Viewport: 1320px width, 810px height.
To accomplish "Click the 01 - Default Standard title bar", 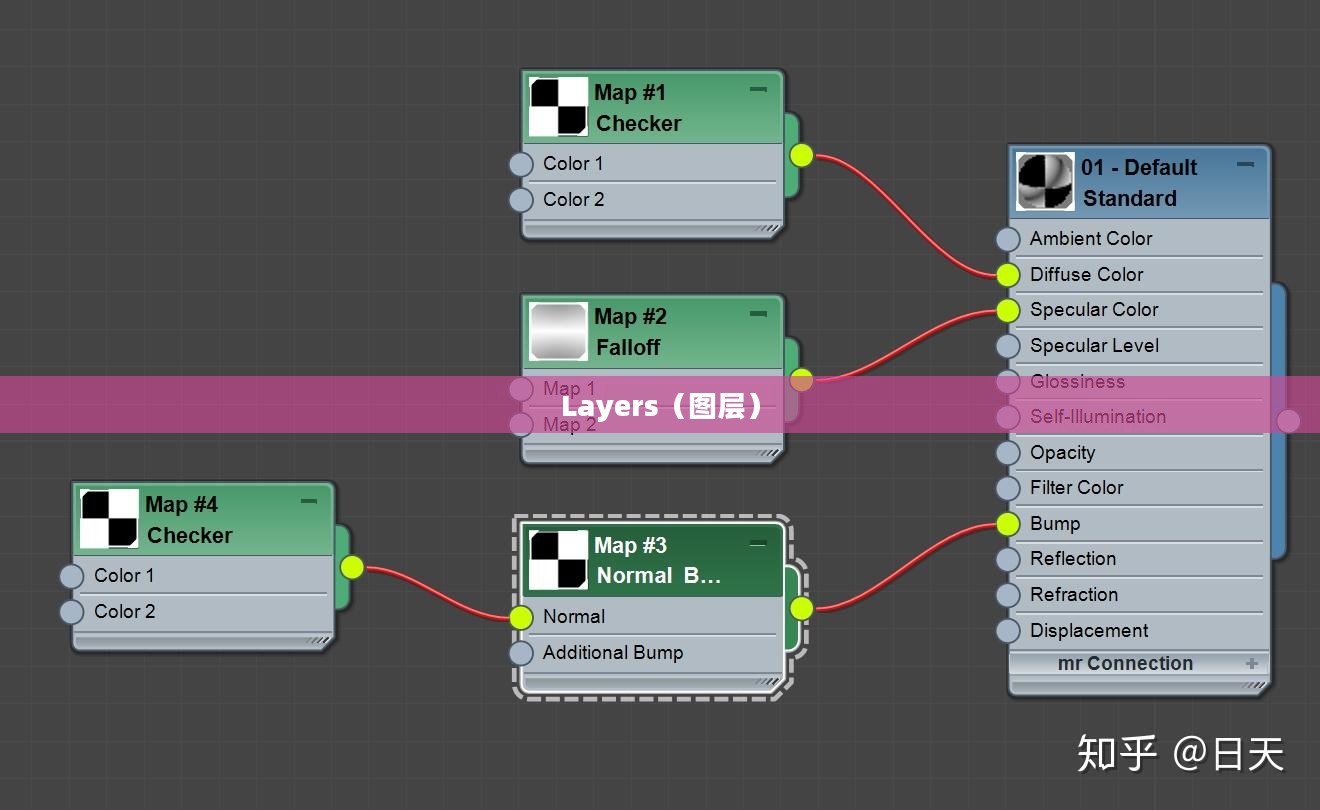I will [1139, 182].
